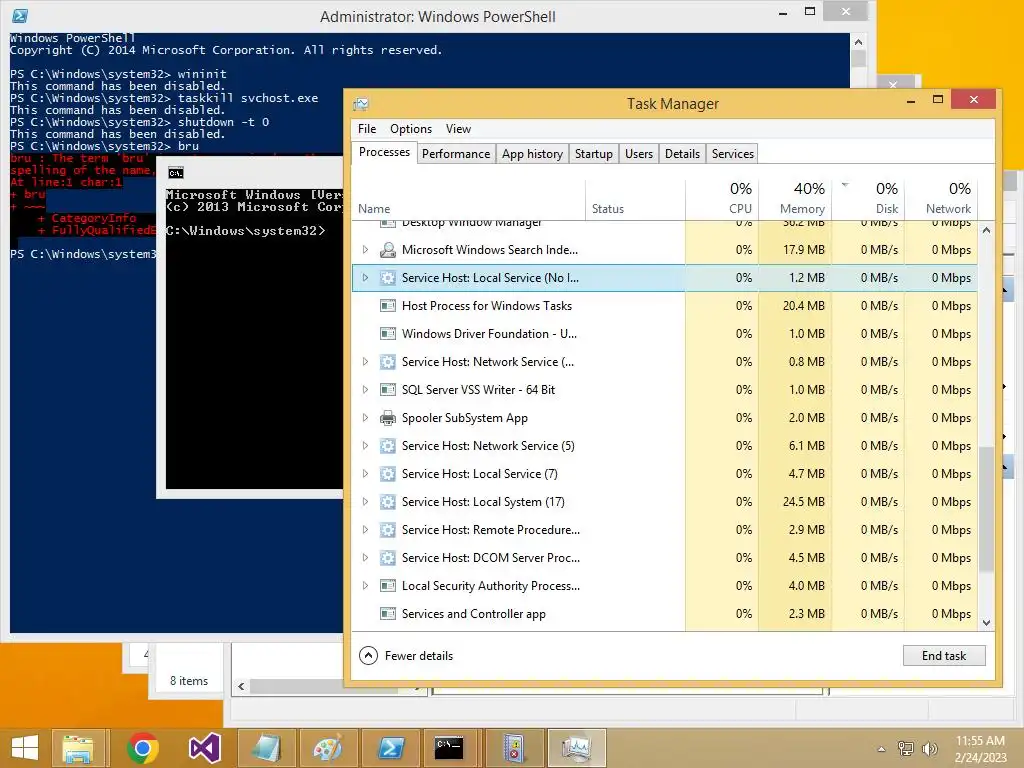Image resolution: width=1024 pixels, height=768 pixels.
Task: Sort by Network column header
Action: pos(941,199)
